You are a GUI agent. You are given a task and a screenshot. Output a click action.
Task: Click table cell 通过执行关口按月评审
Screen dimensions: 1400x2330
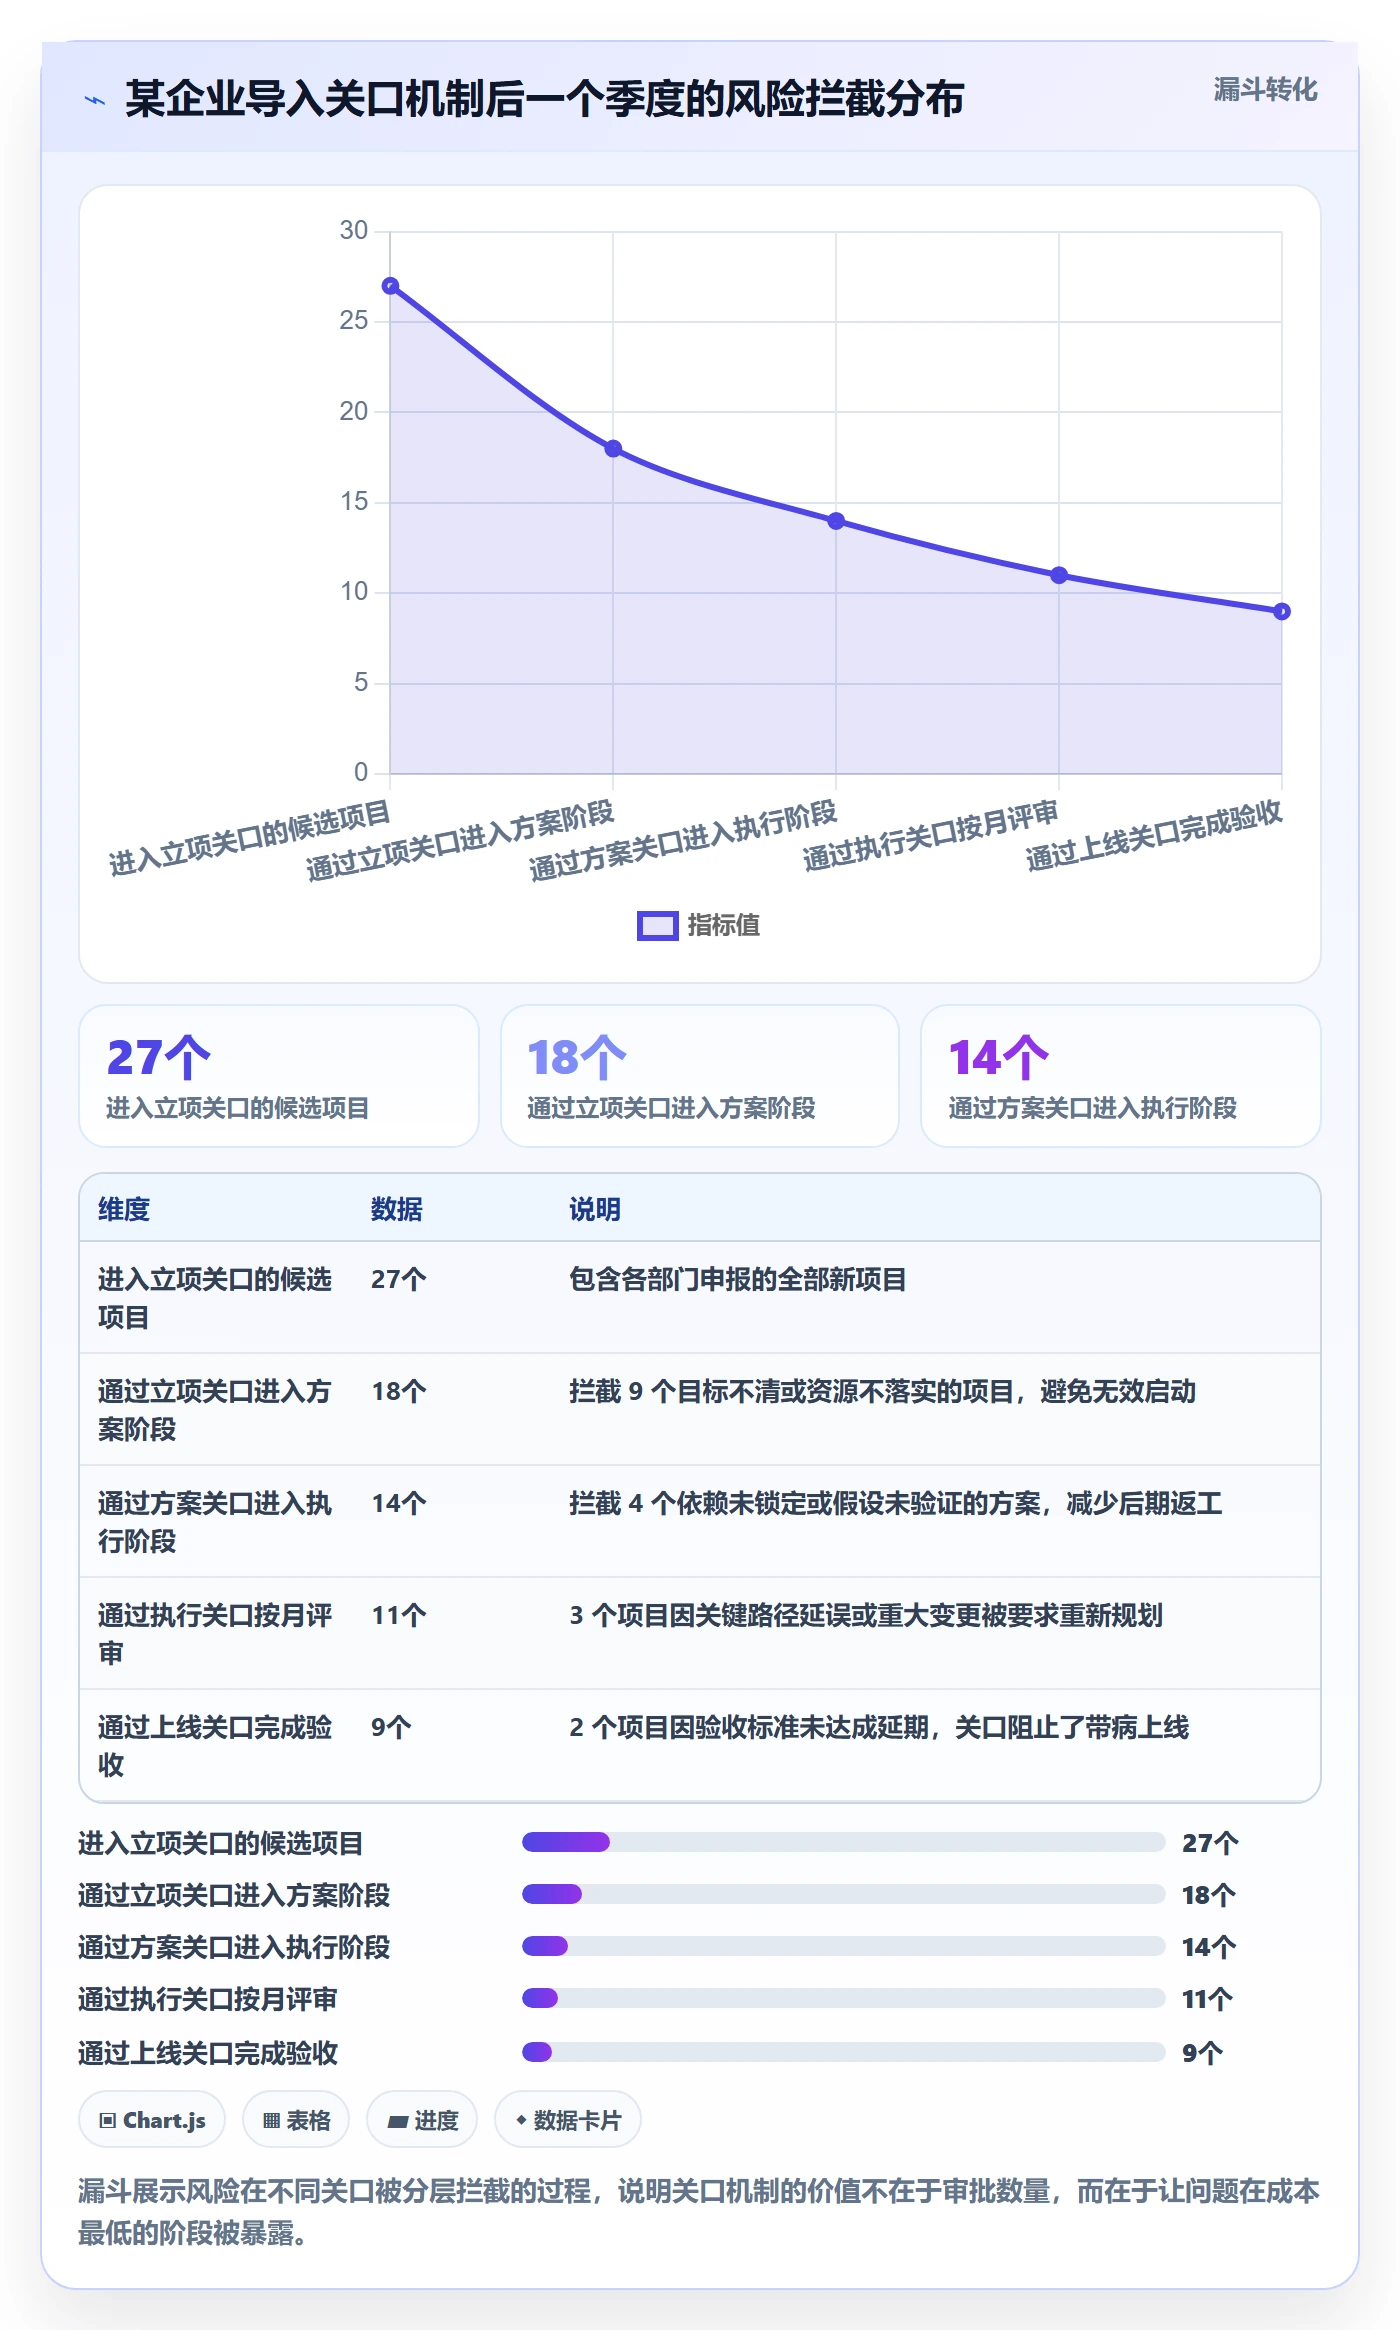point(216,1634)
